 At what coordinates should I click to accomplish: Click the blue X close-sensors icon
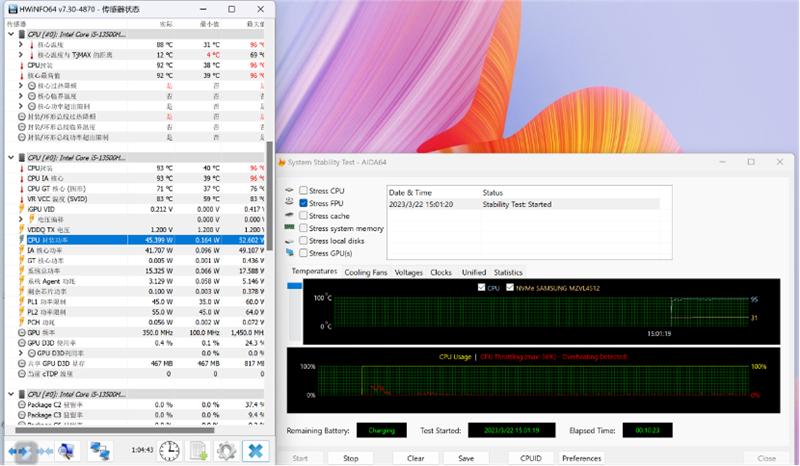(256, 451)
